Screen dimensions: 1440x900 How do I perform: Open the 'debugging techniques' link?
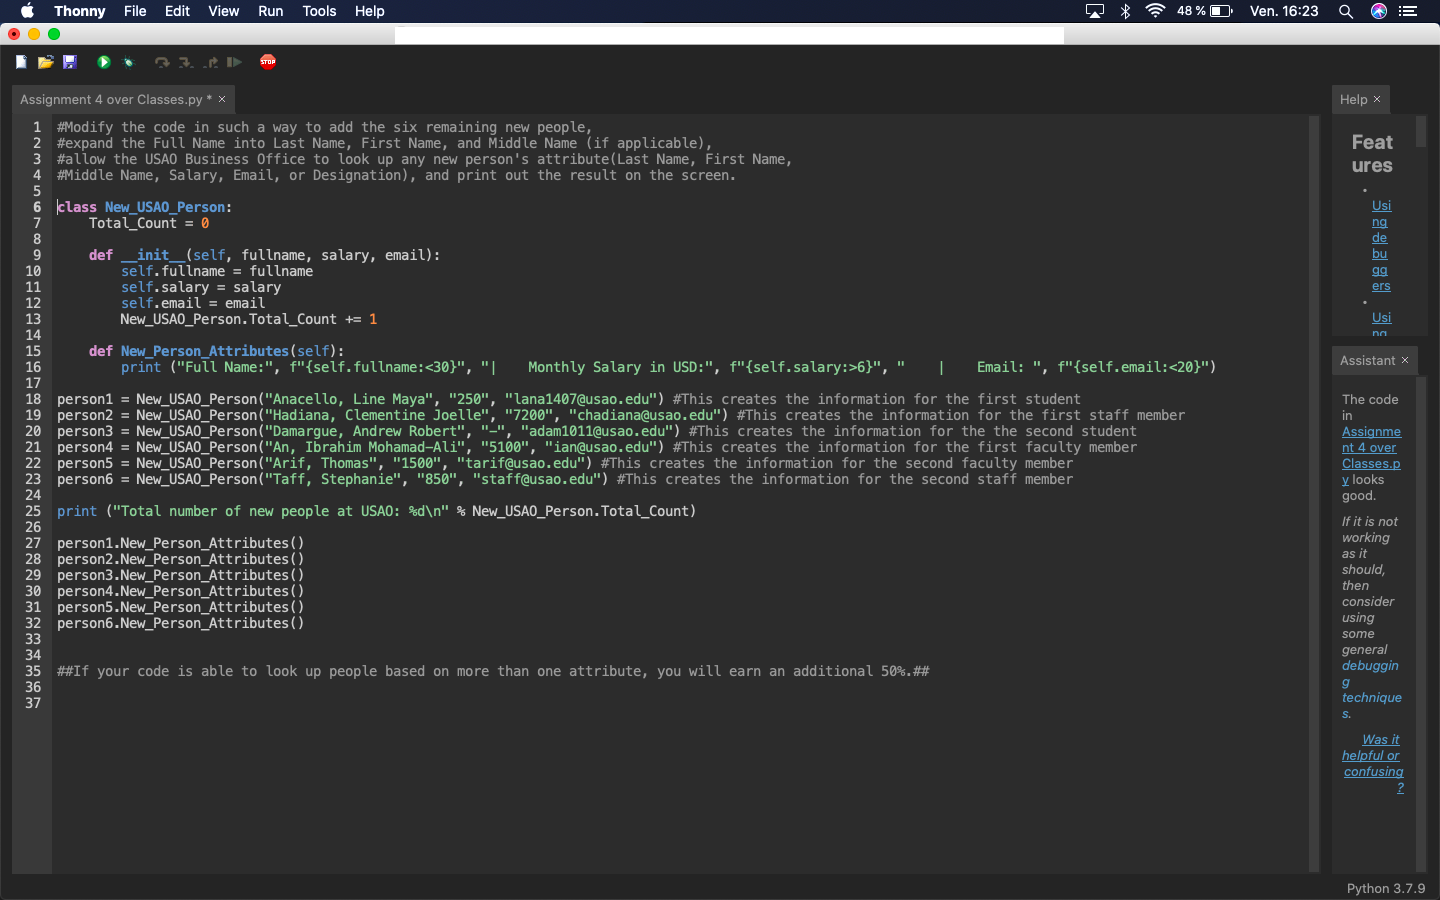tap(1371, 689)
